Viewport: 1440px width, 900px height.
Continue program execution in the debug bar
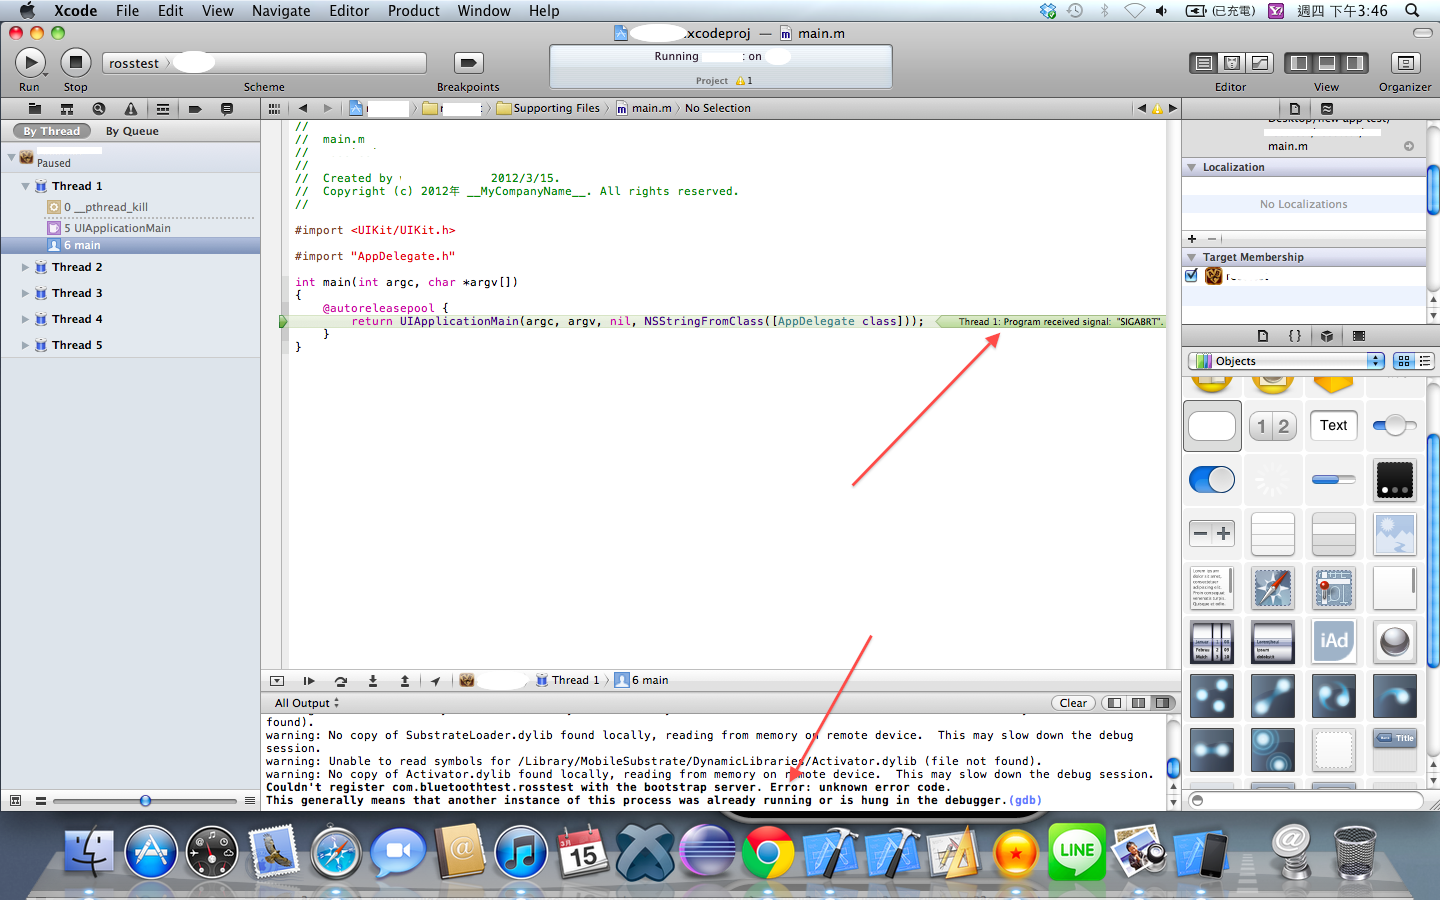[x=309, y=680]
